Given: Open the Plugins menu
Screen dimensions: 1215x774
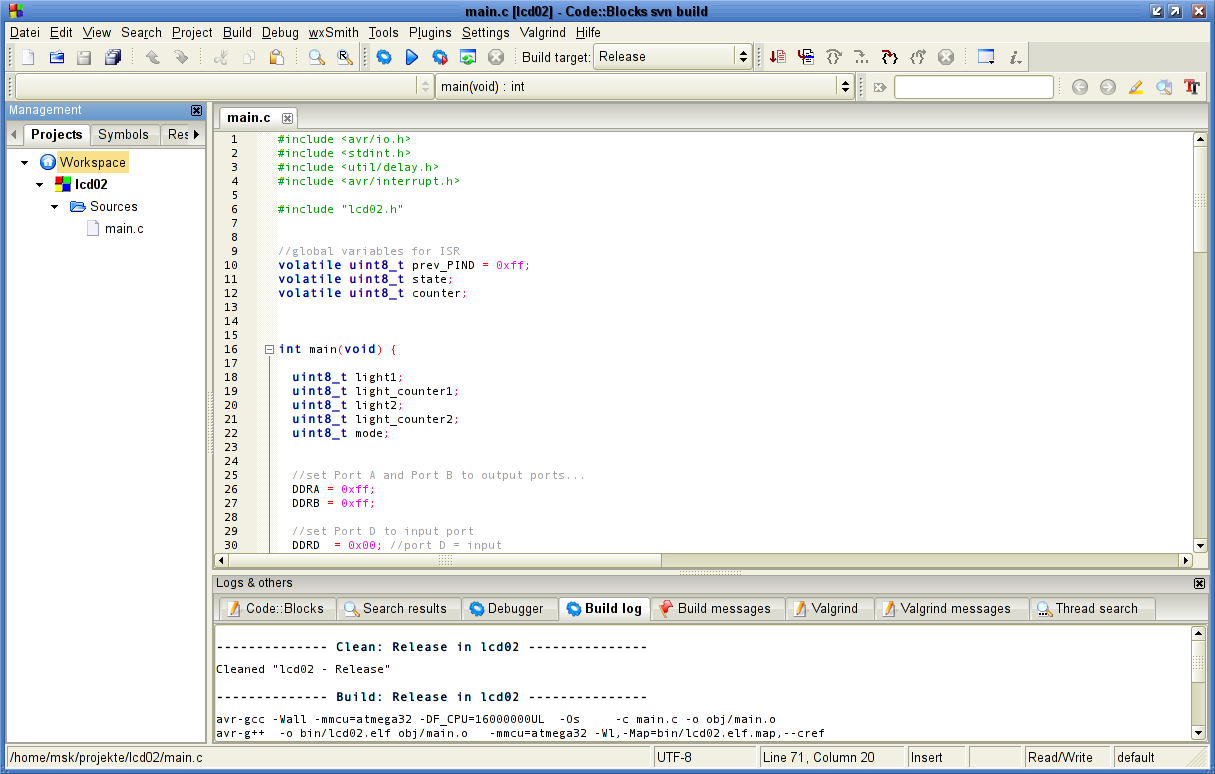Looking at the screenshot, I should pyautogui.click(x=430, y=32).
